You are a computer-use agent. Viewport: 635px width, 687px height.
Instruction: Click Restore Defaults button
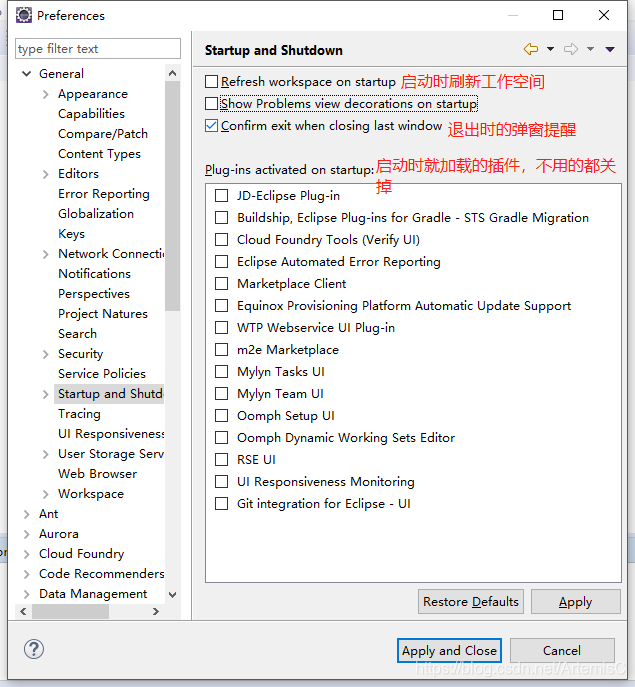click(x=471, y=602)
